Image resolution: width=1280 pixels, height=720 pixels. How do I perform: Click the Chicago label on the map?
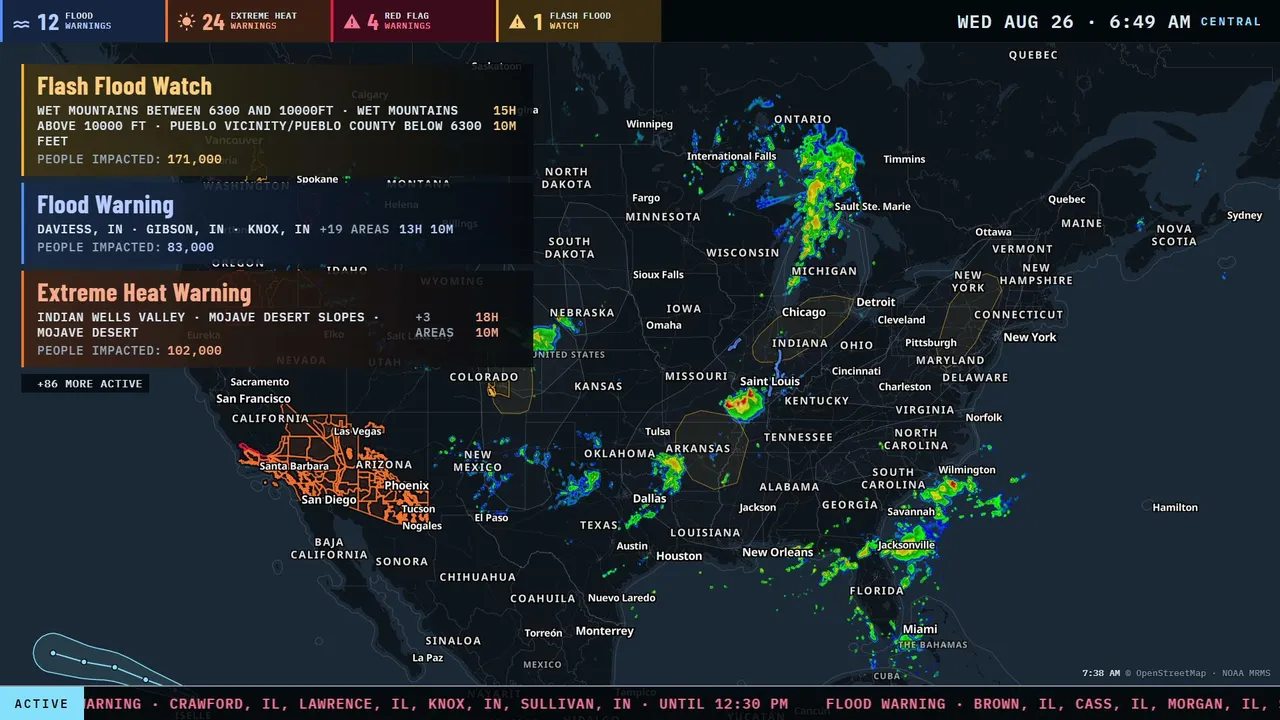click(804, 312)
